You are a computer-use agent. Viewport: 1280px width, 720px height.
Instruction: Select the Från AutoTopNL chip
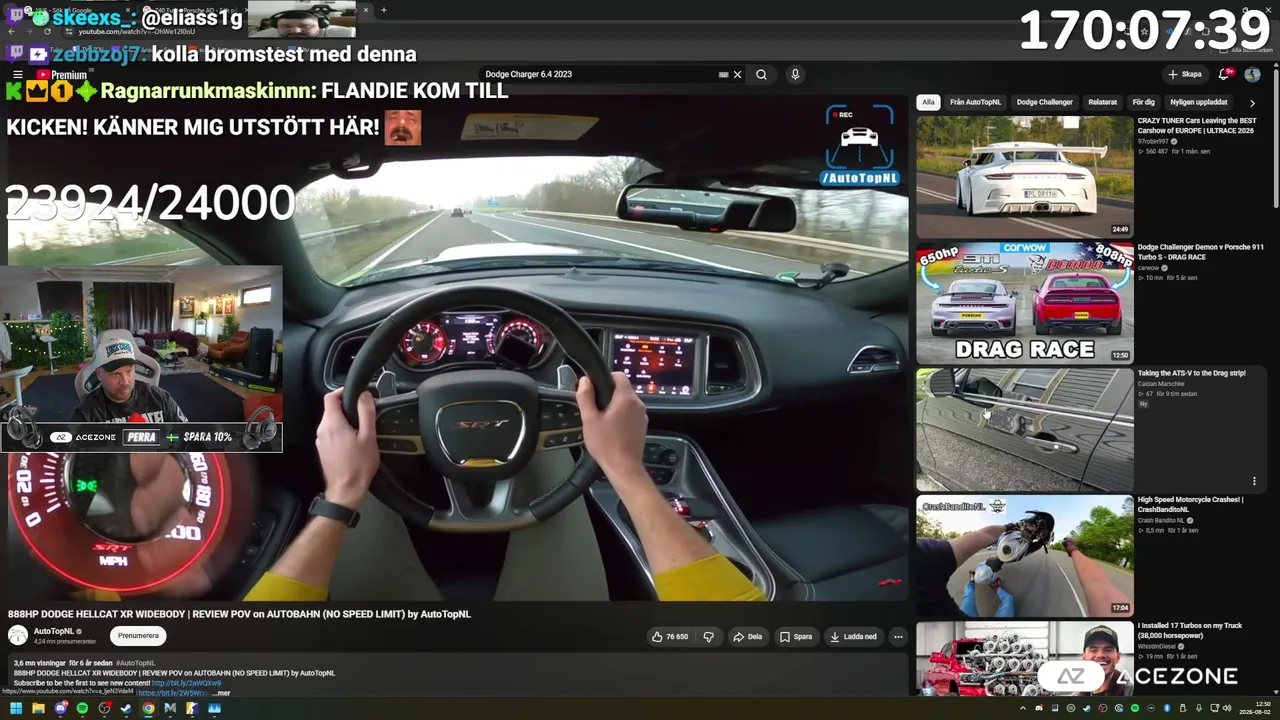tap(975, 102)
